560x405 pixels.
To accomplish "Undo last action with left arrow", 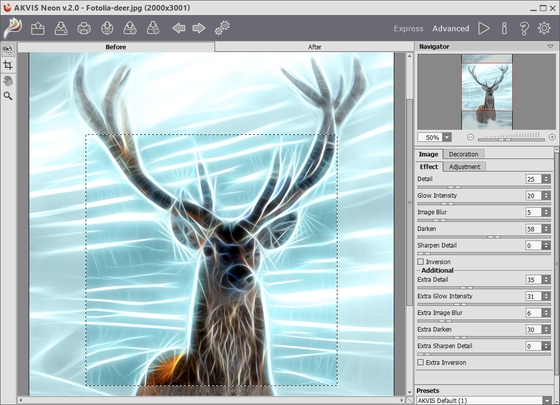I will 179,28.
